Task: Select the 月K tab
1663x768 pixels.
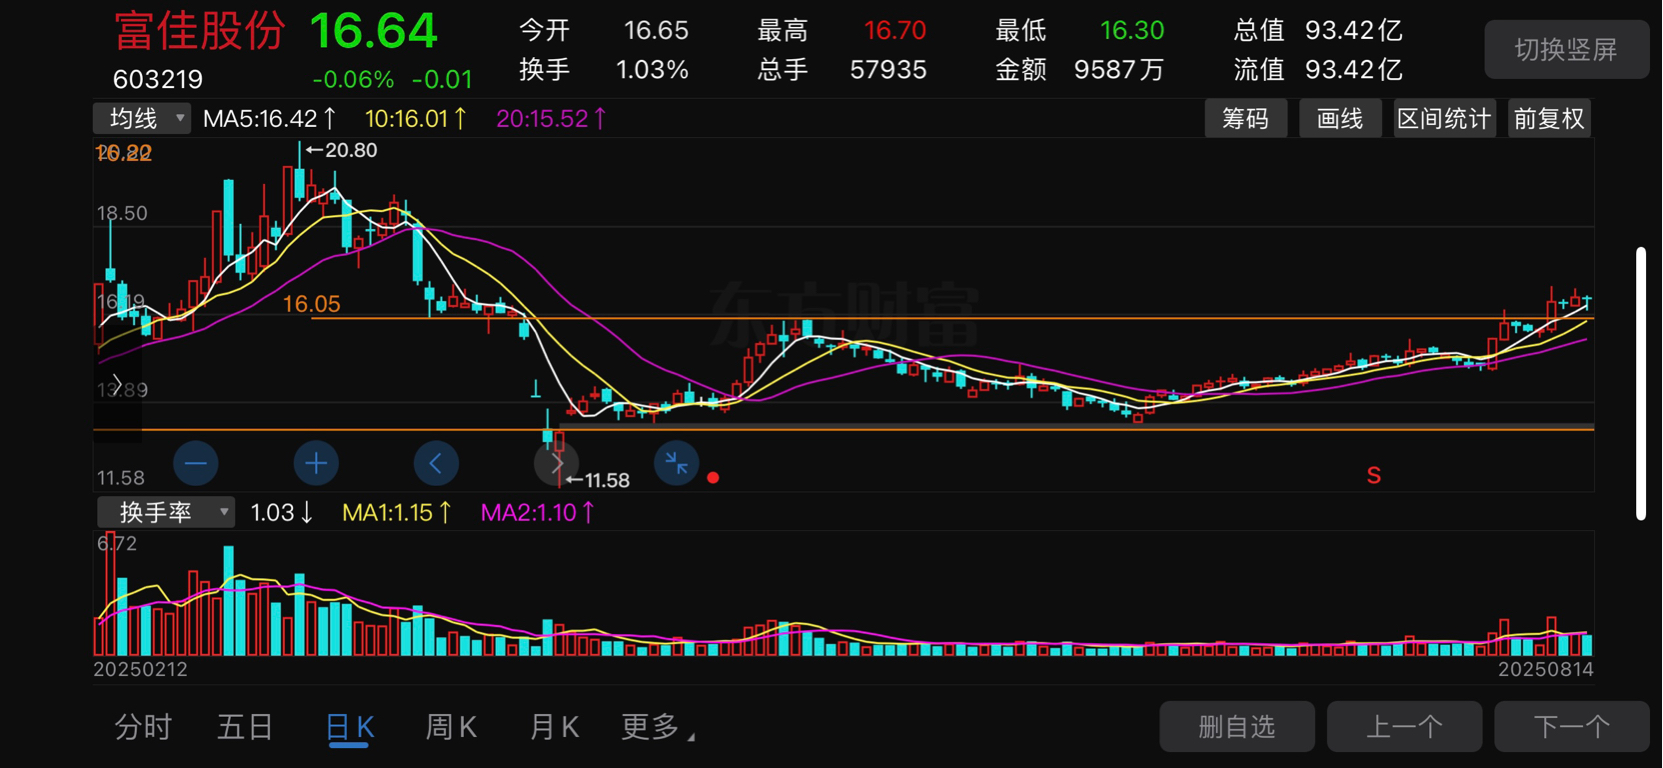Action: pos(554,727)
